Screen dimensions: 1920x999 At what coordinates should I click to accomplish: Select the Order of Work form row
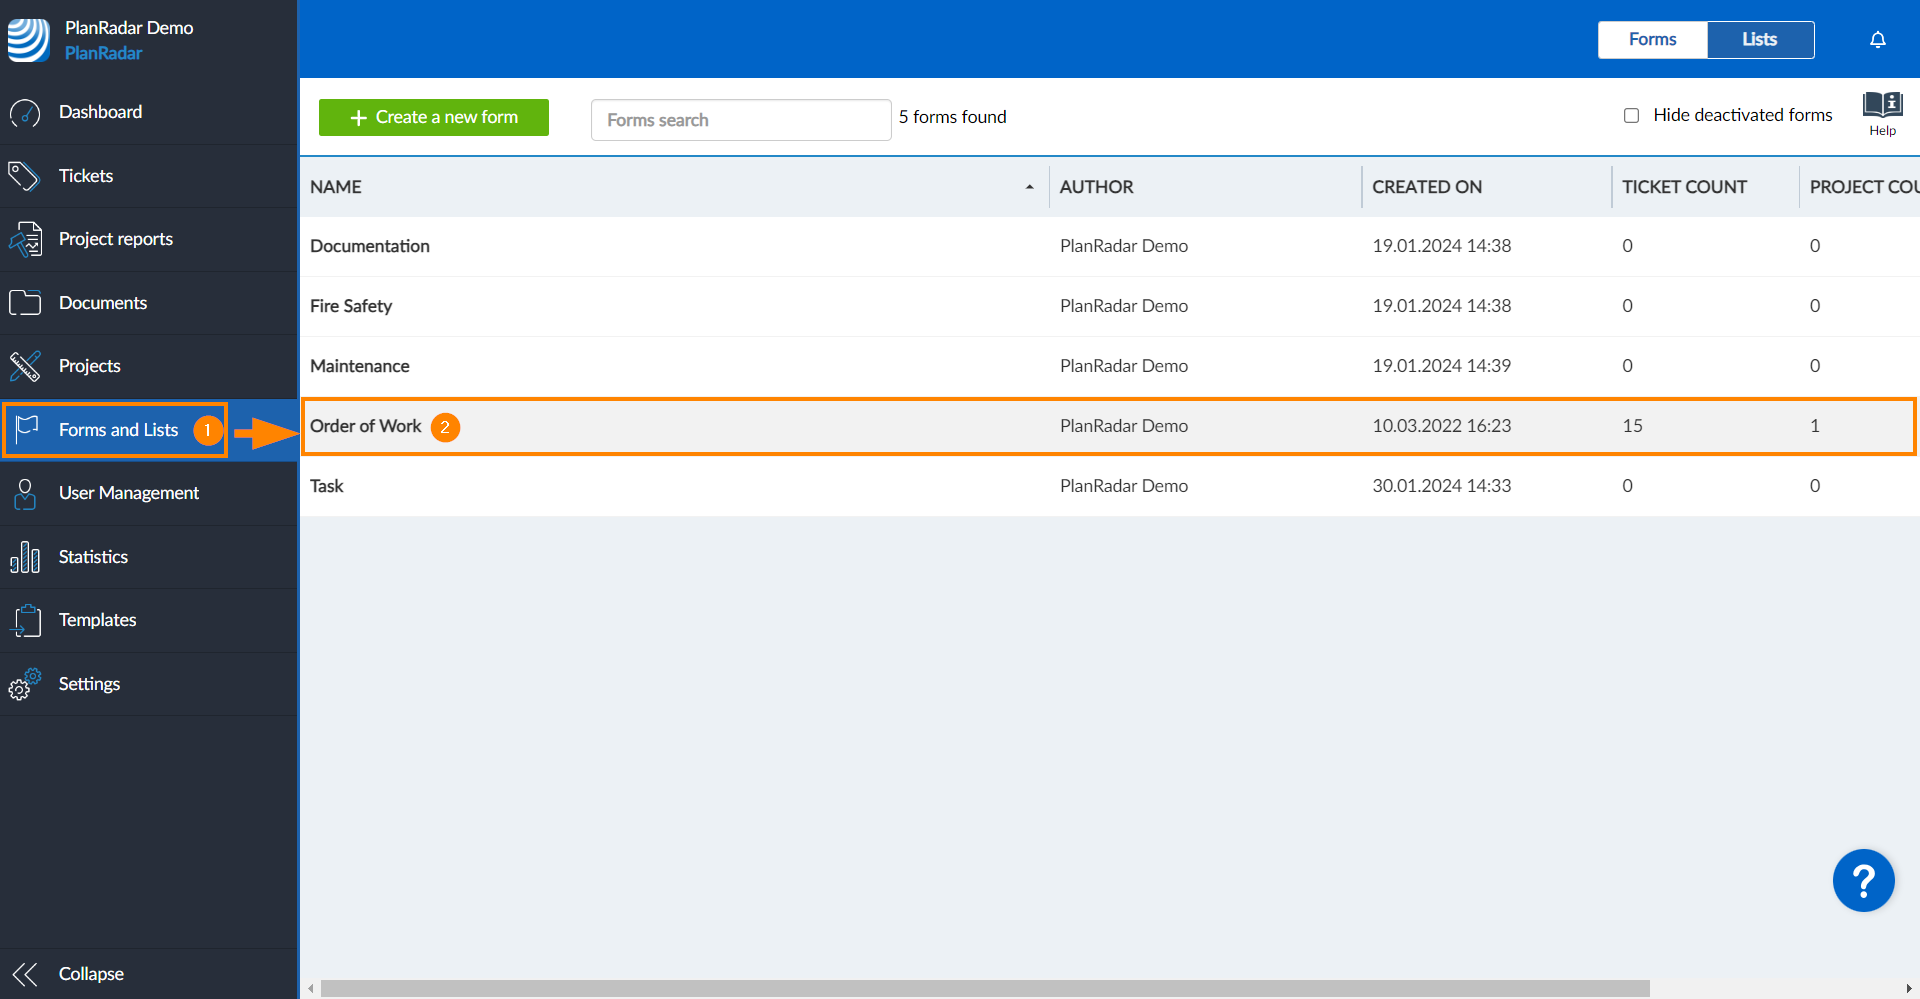tap(366, 426)
